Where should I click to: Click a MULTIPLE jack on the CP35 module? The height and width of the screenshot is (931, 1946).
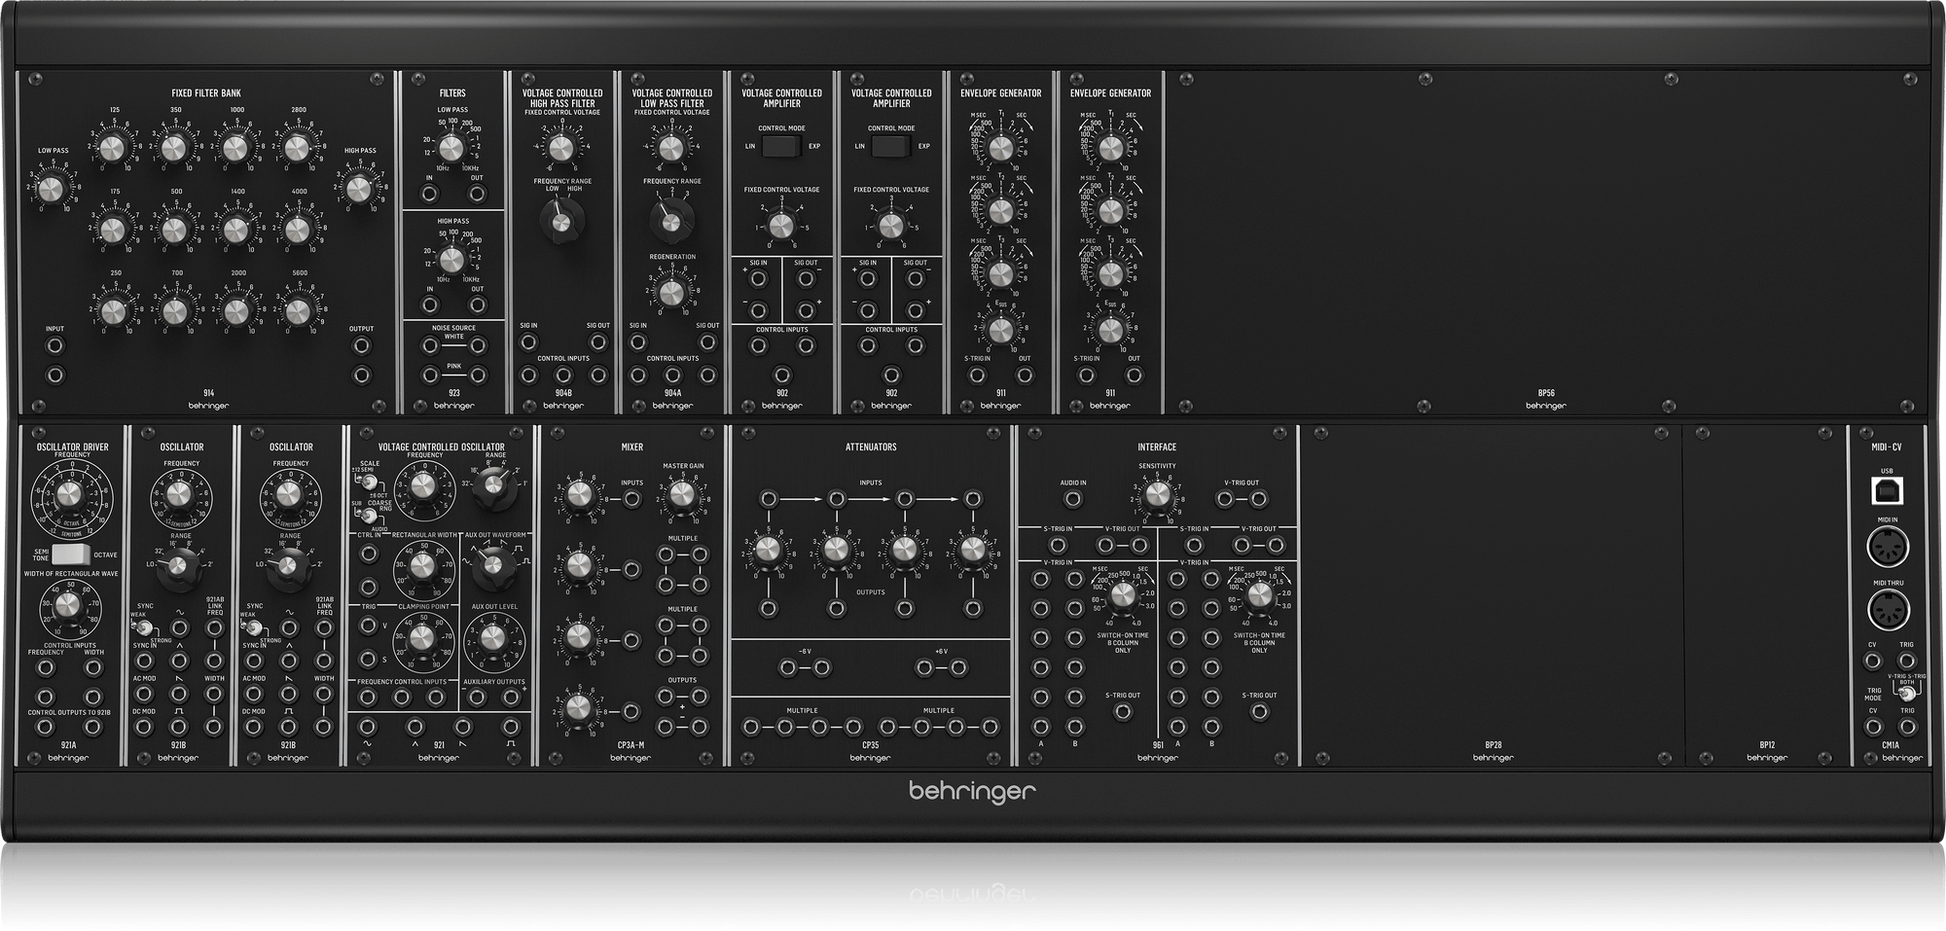750,727
